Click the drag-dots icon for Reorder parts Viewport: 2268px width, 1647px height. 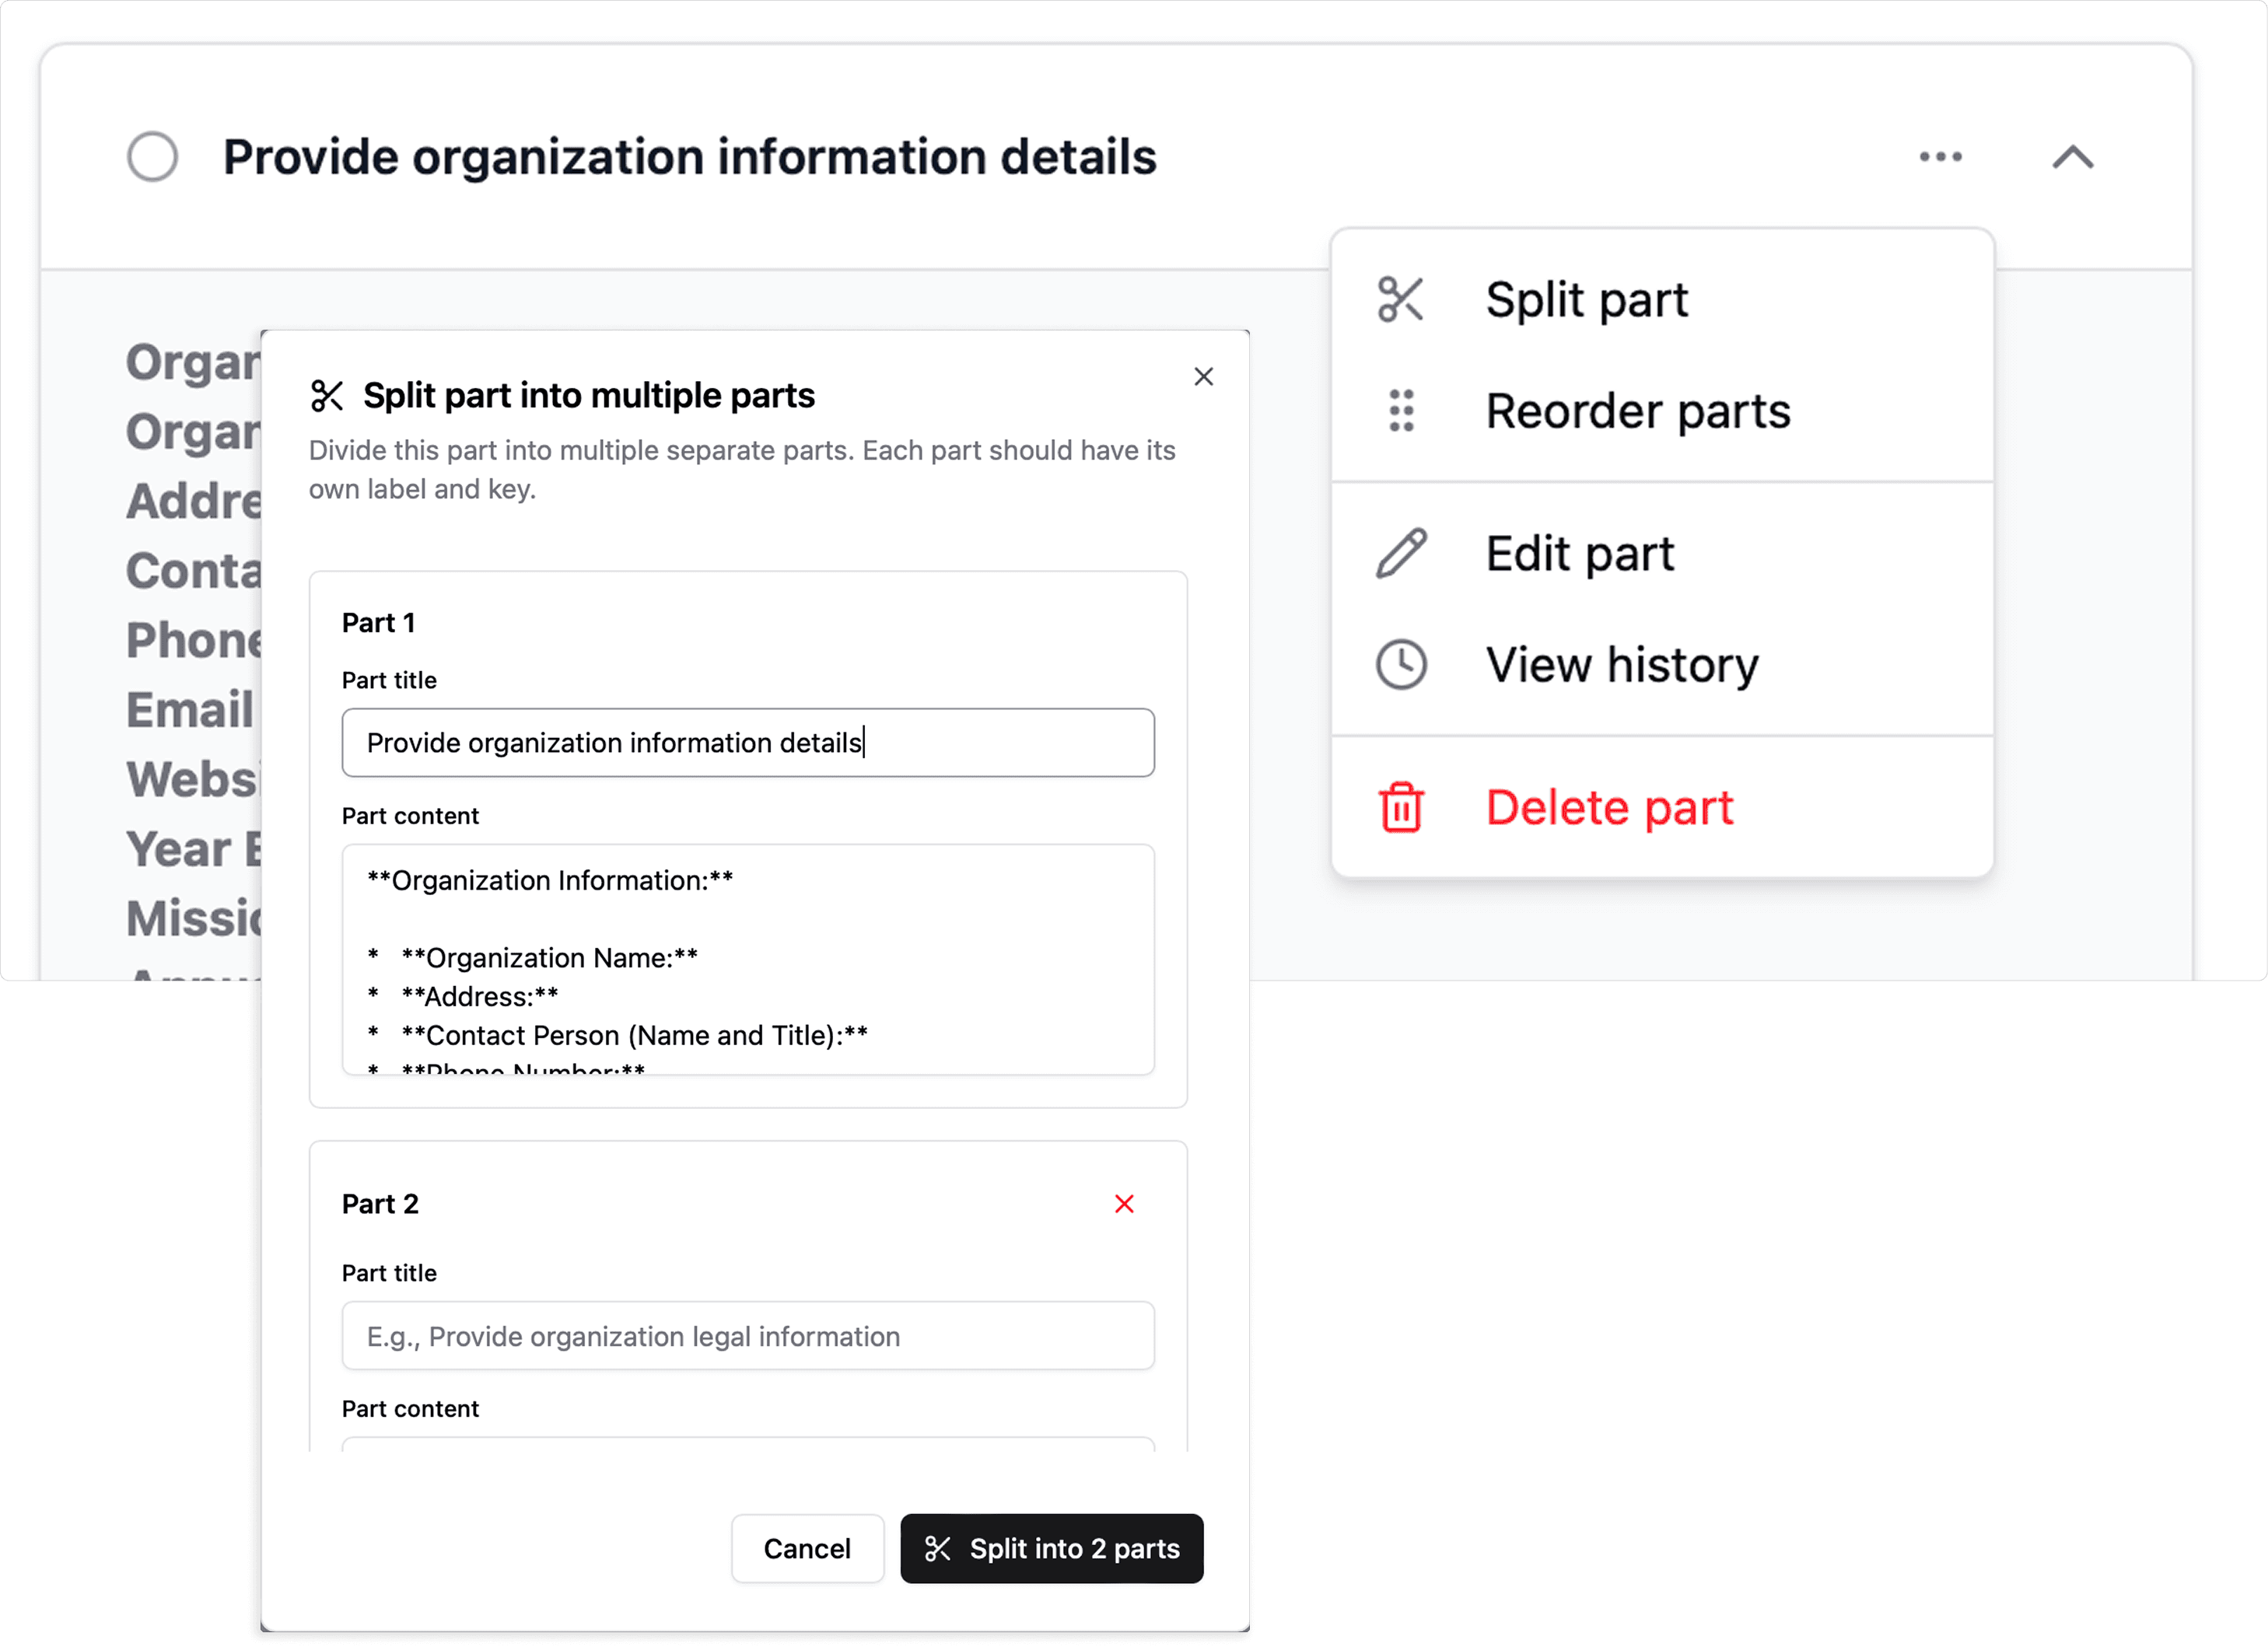(x=1401, y=411)
